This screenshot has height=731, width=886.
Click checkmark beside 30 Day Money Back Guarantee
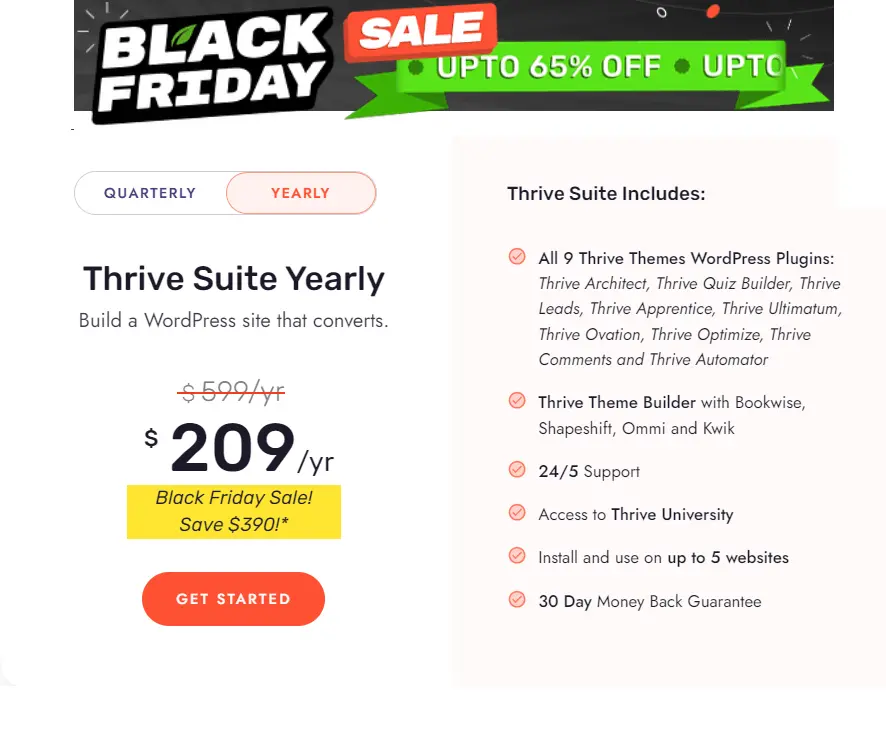pyautogui.click(x=517, y=600)
